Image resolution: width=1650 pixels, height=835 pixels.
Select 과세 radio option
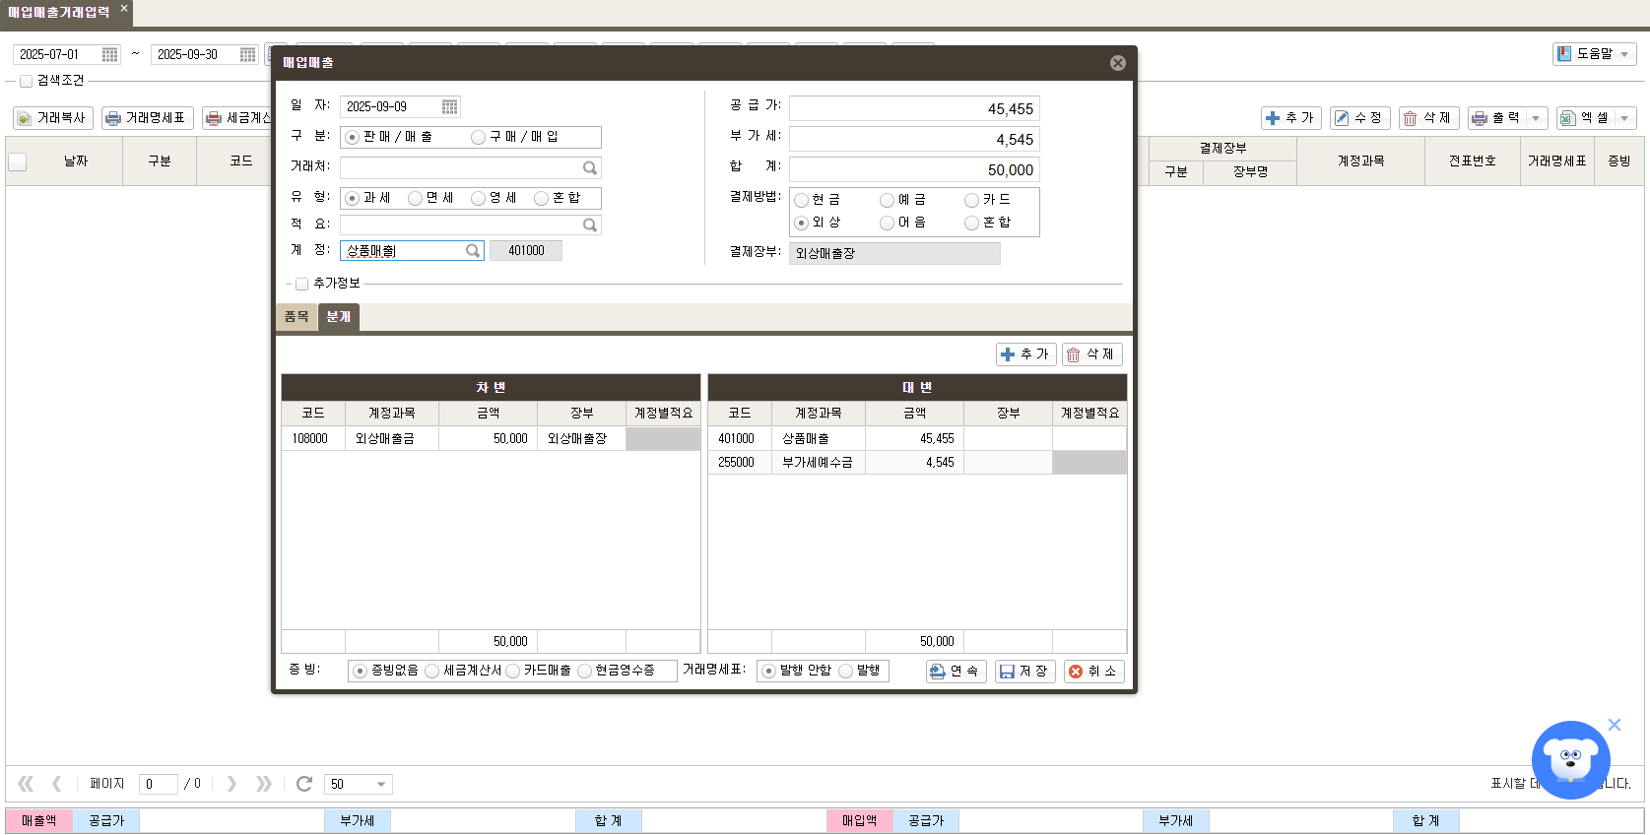click(x=352, y=199)
